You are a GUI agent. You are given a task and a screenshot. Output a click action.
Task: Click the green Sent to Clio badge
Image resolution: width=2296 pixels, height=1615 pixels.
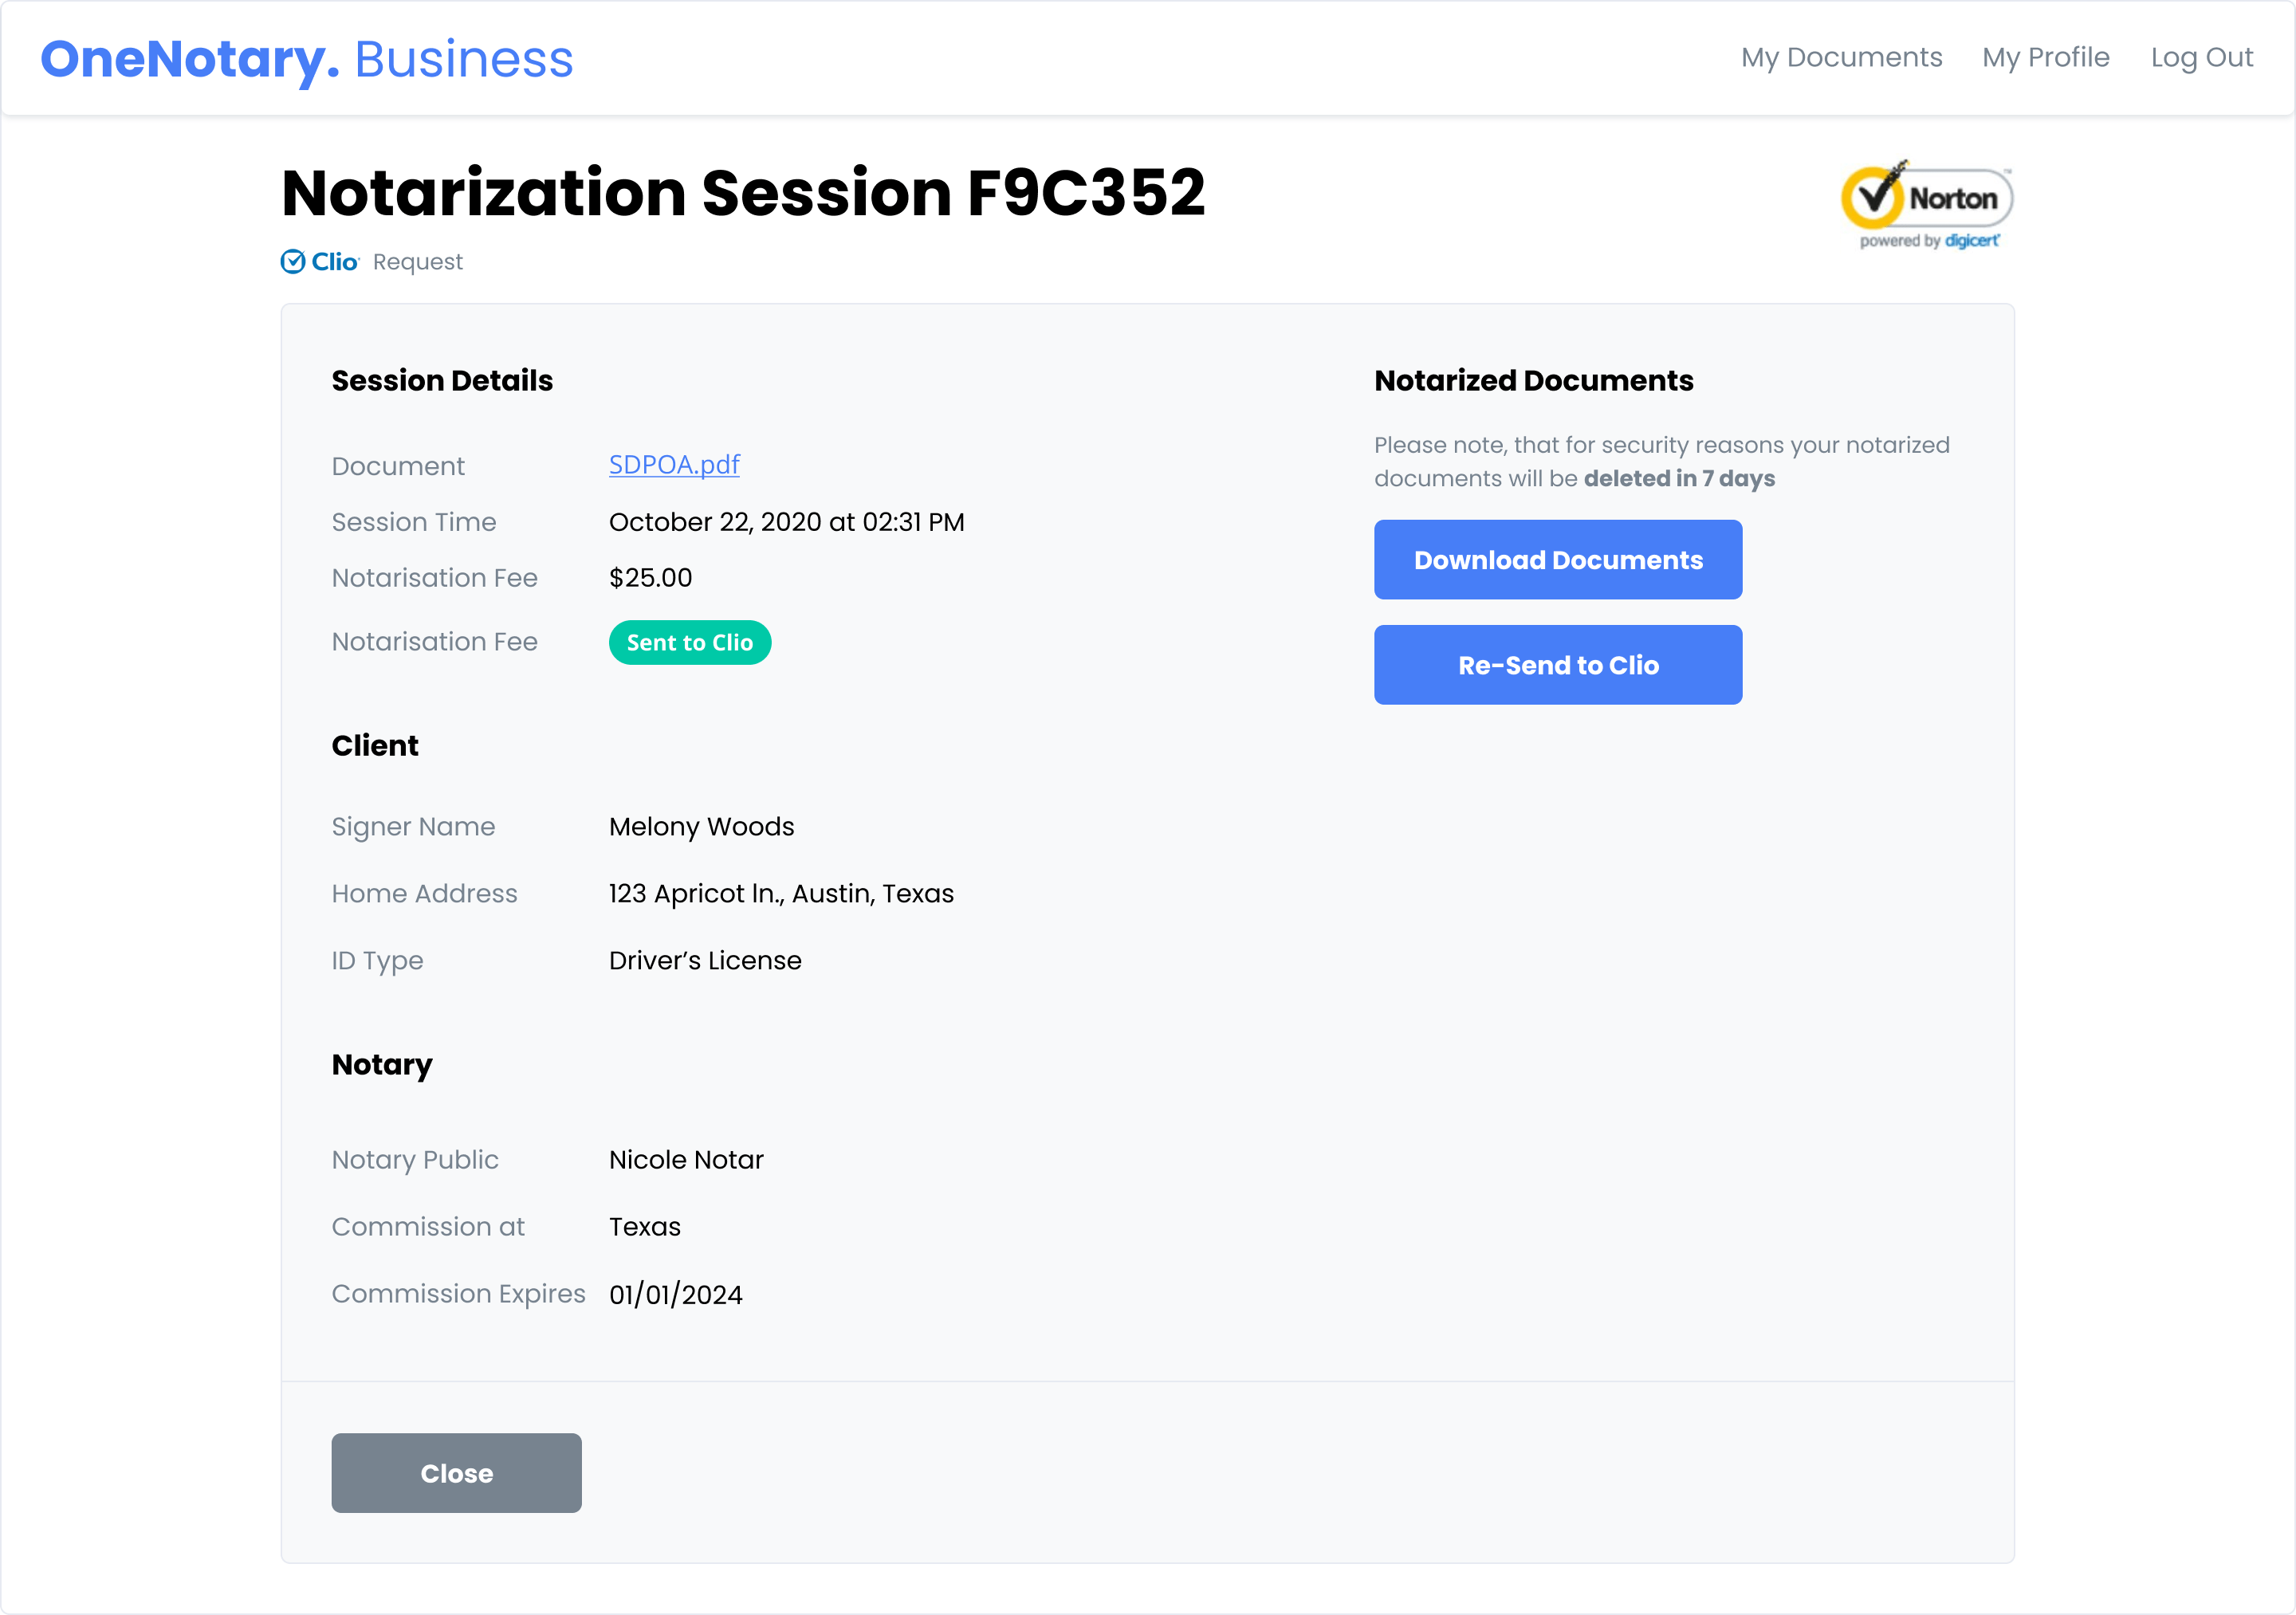689,643
